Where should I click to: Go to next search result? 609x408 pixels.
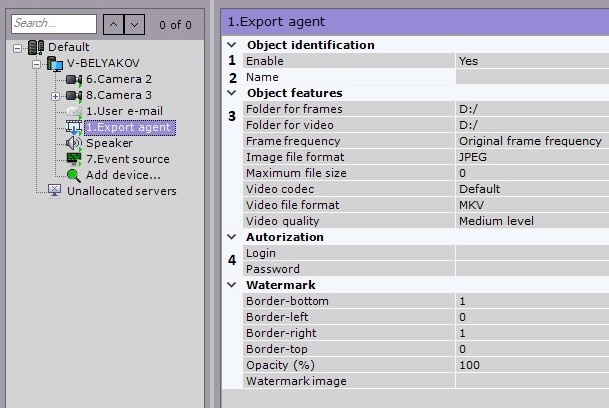135,23
